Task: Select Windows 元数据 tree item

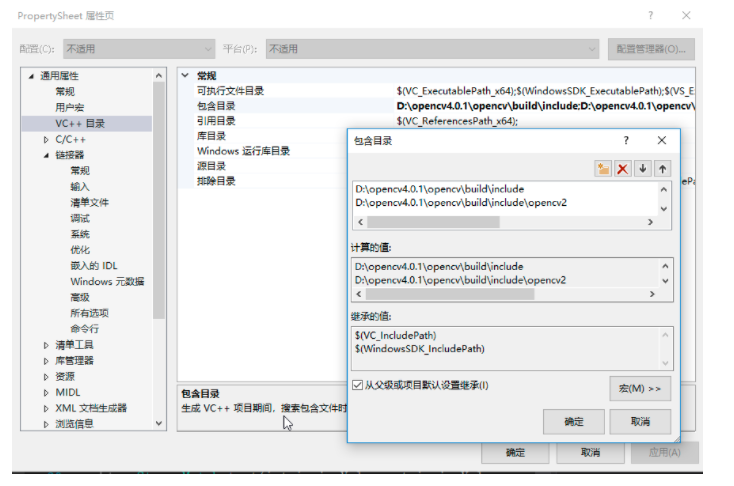Action: point(108,281)
